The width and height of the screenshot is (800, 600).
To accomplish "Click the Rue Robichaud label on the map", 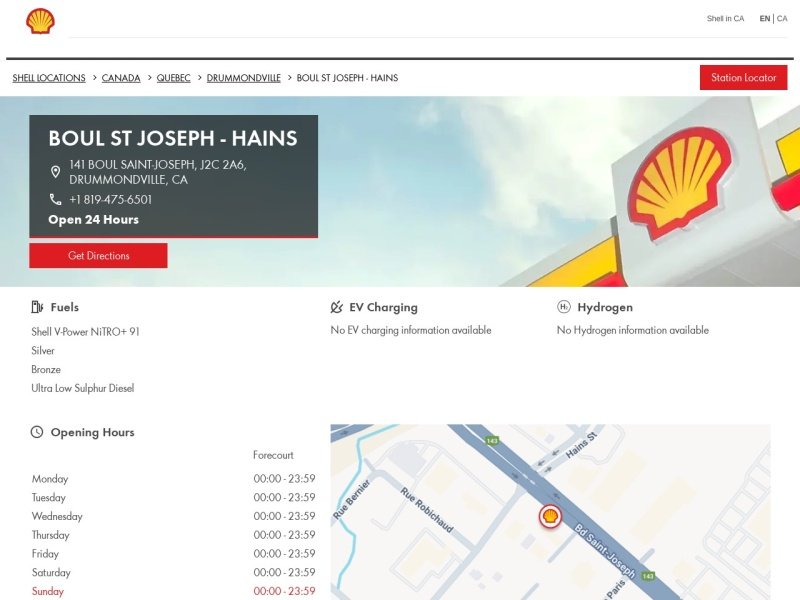I will pos(427,510).
